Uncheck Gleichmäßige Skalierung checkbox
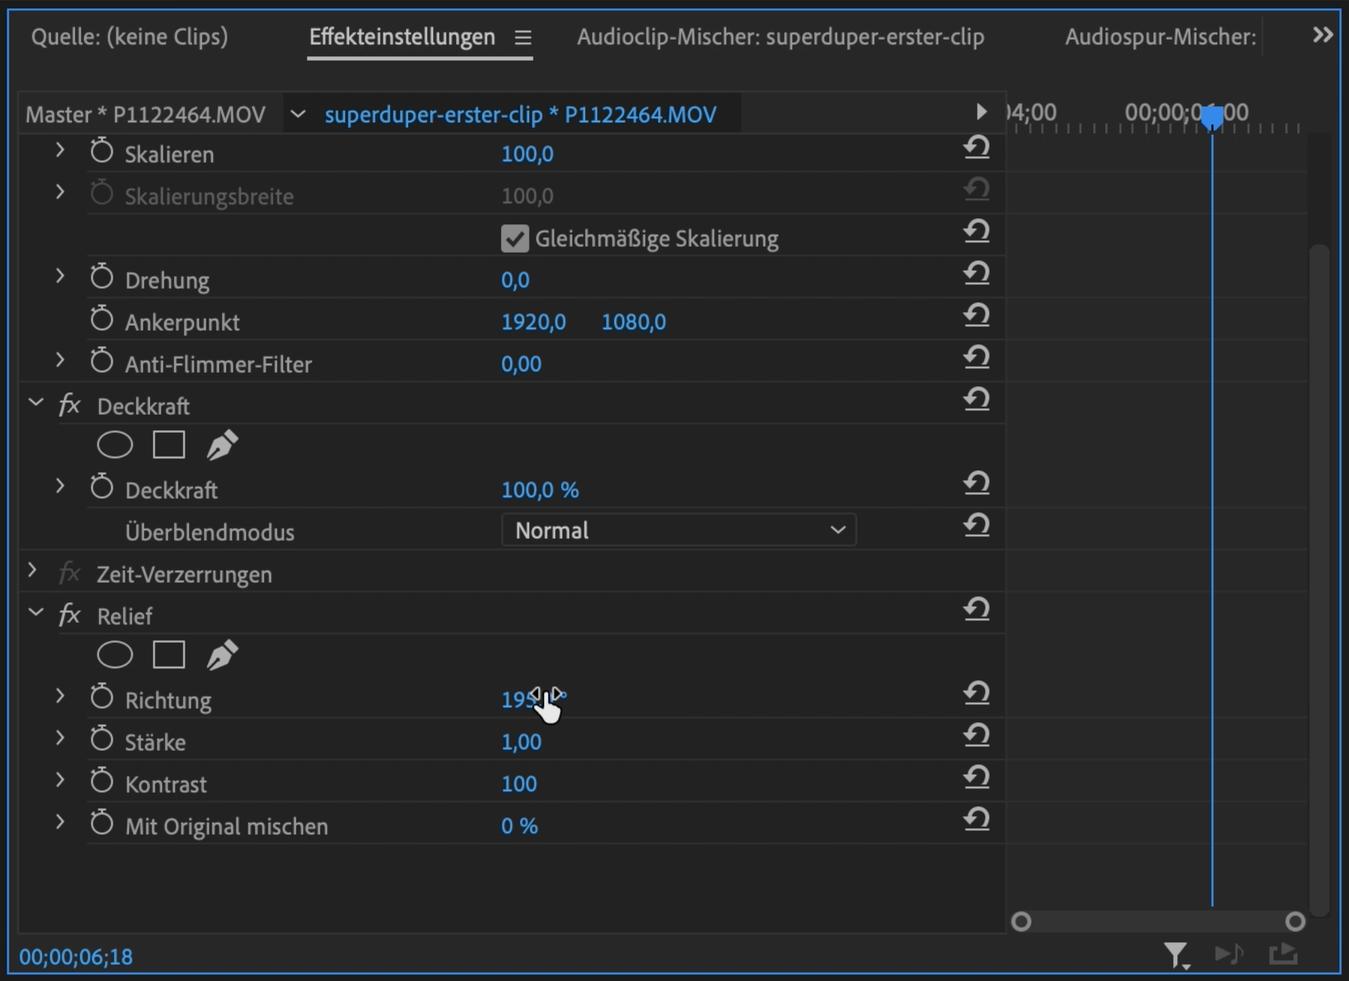Image resolution: width=1349 pixels, height=981 pixels. point(514,239)
